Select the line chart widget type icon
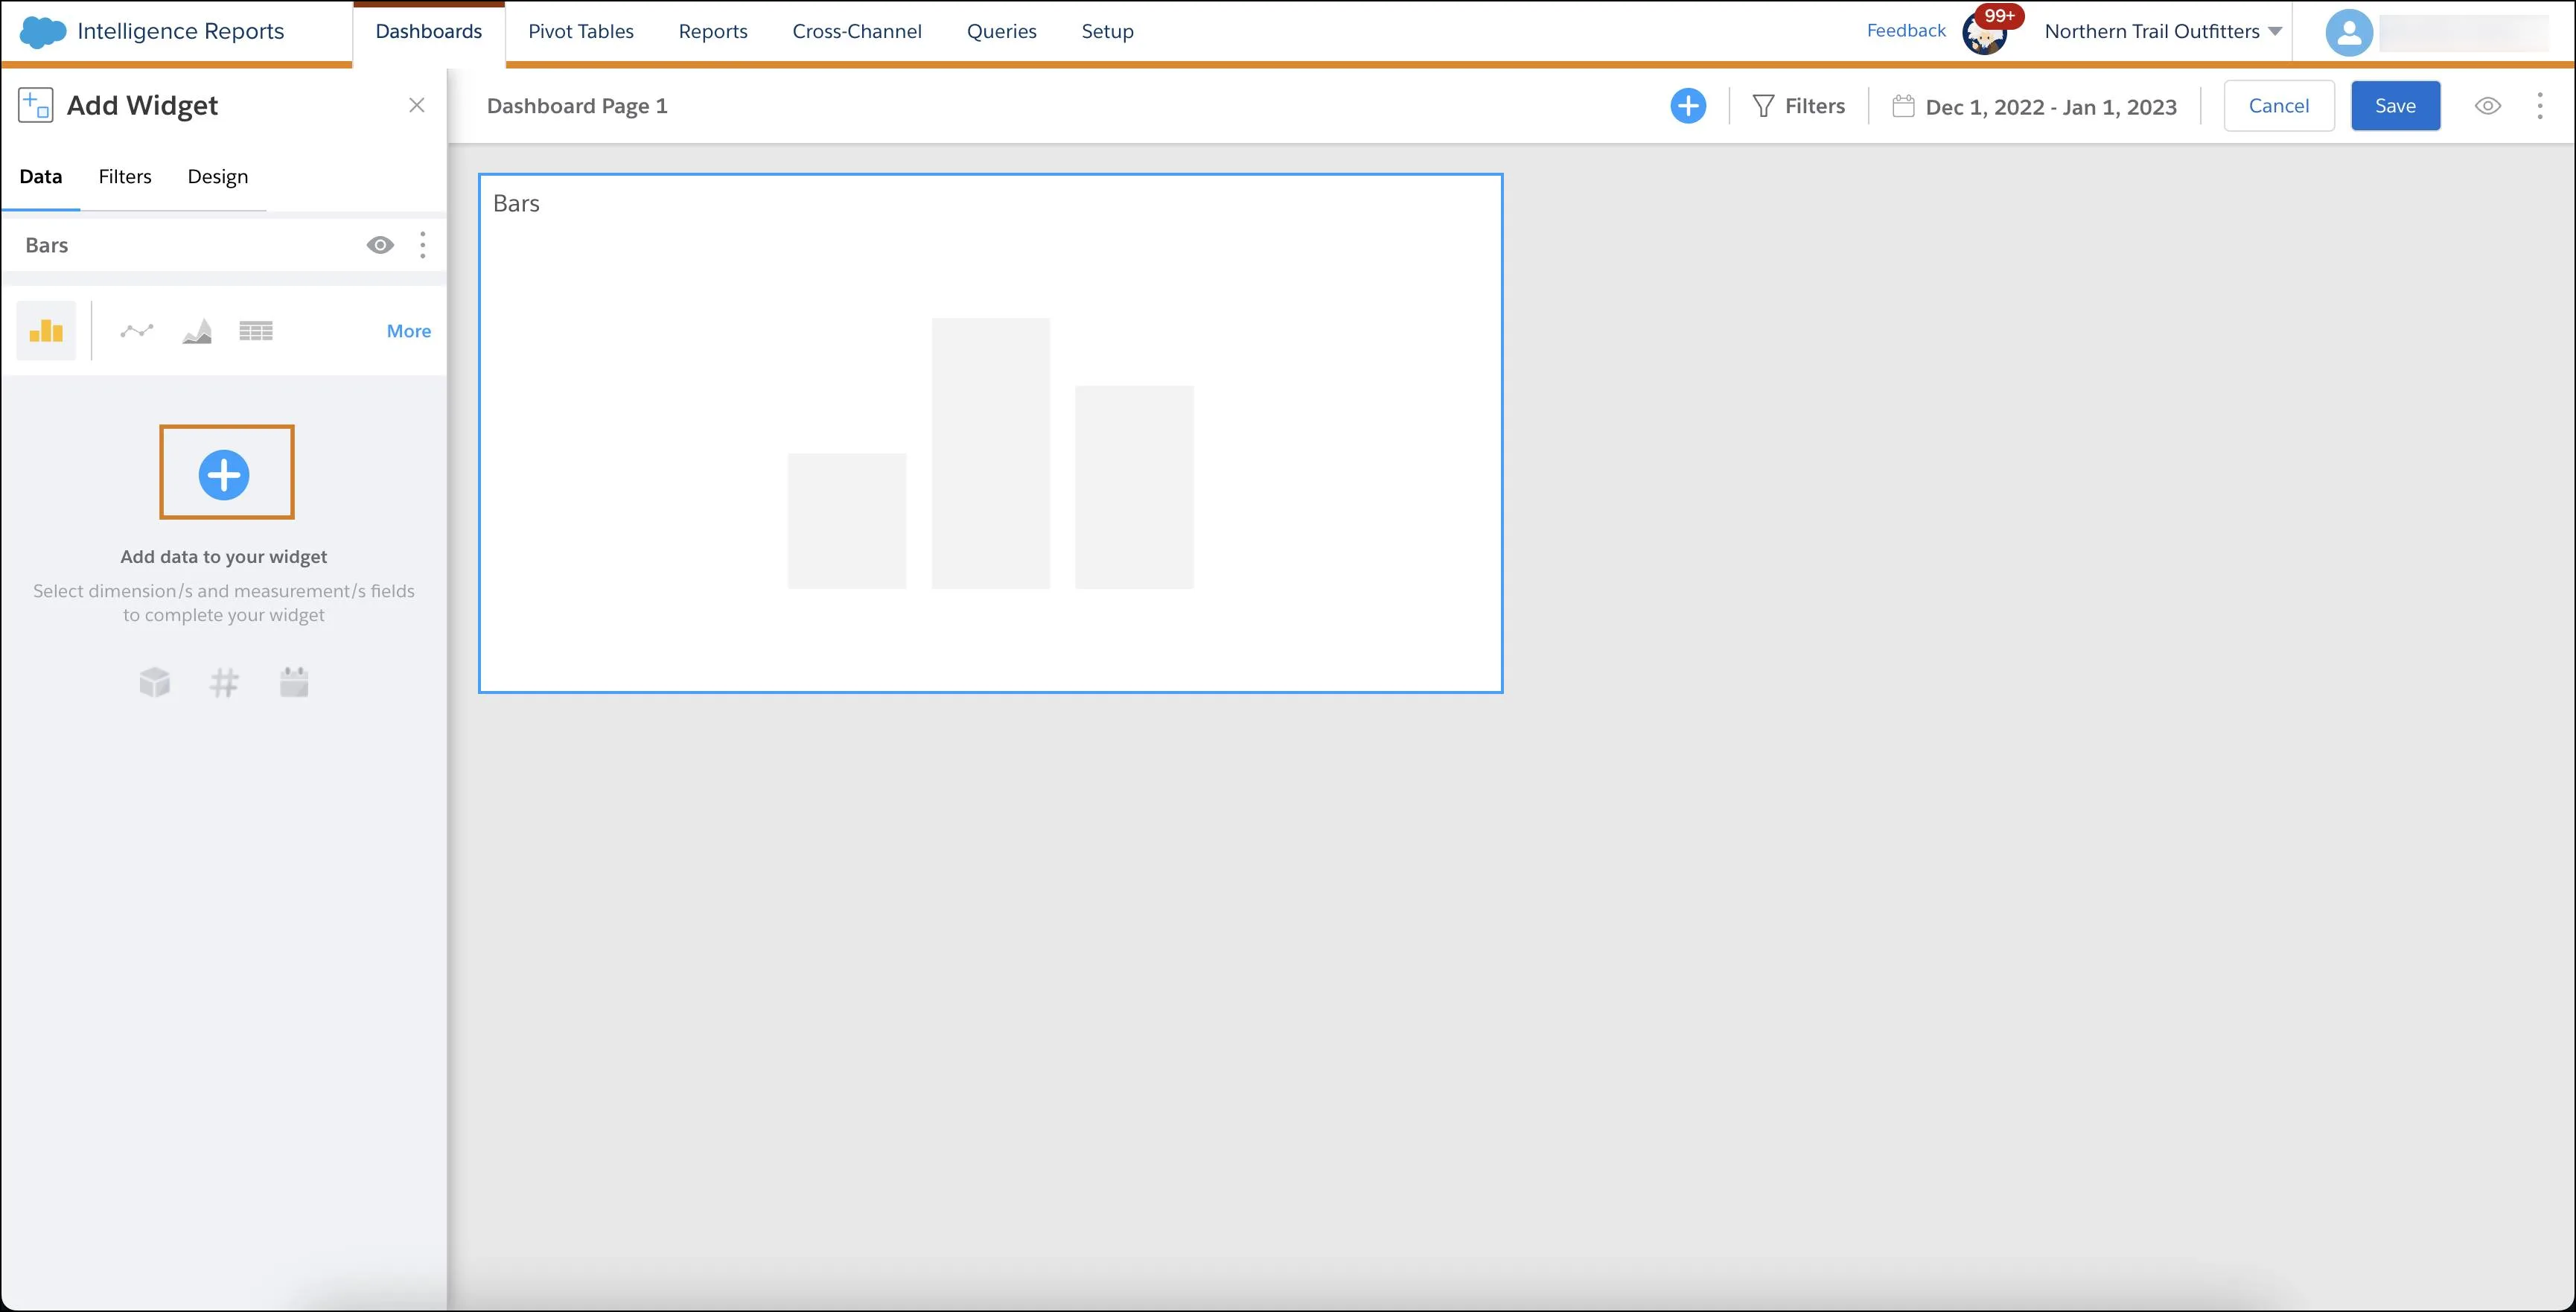 (136, 330)
